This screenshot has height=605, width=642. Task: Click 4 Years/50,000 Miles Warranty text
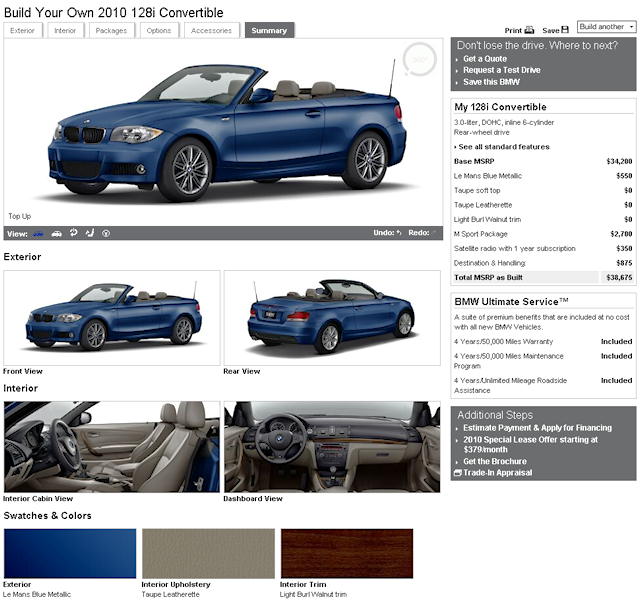503,341
